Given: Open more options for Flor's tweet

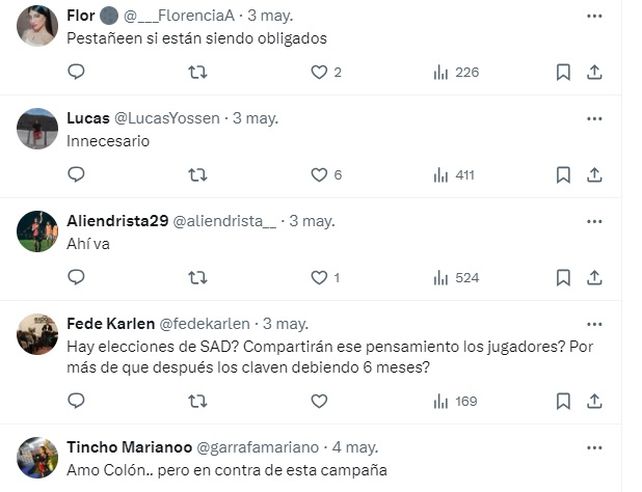Looking at the screenshot, I should point(594,16).
